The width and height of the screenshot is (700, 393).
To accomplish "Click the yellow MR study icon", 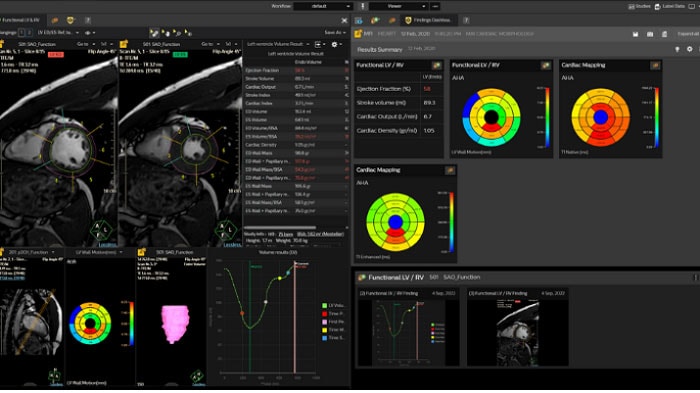I will 358,34.
